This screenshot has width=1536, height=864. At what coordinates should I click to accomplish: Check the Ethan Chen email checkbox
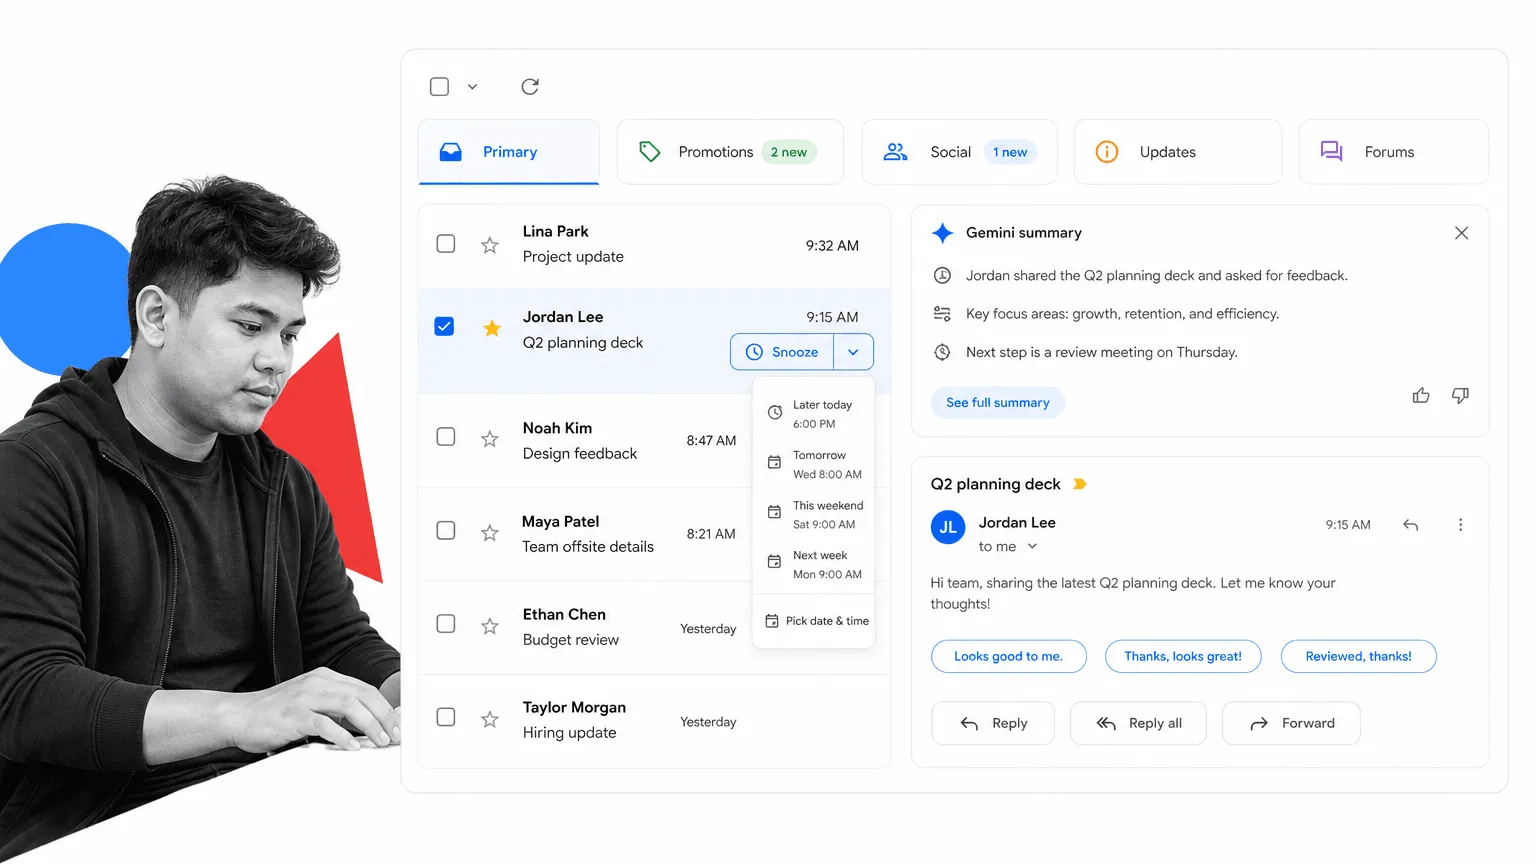click(446, 624)
